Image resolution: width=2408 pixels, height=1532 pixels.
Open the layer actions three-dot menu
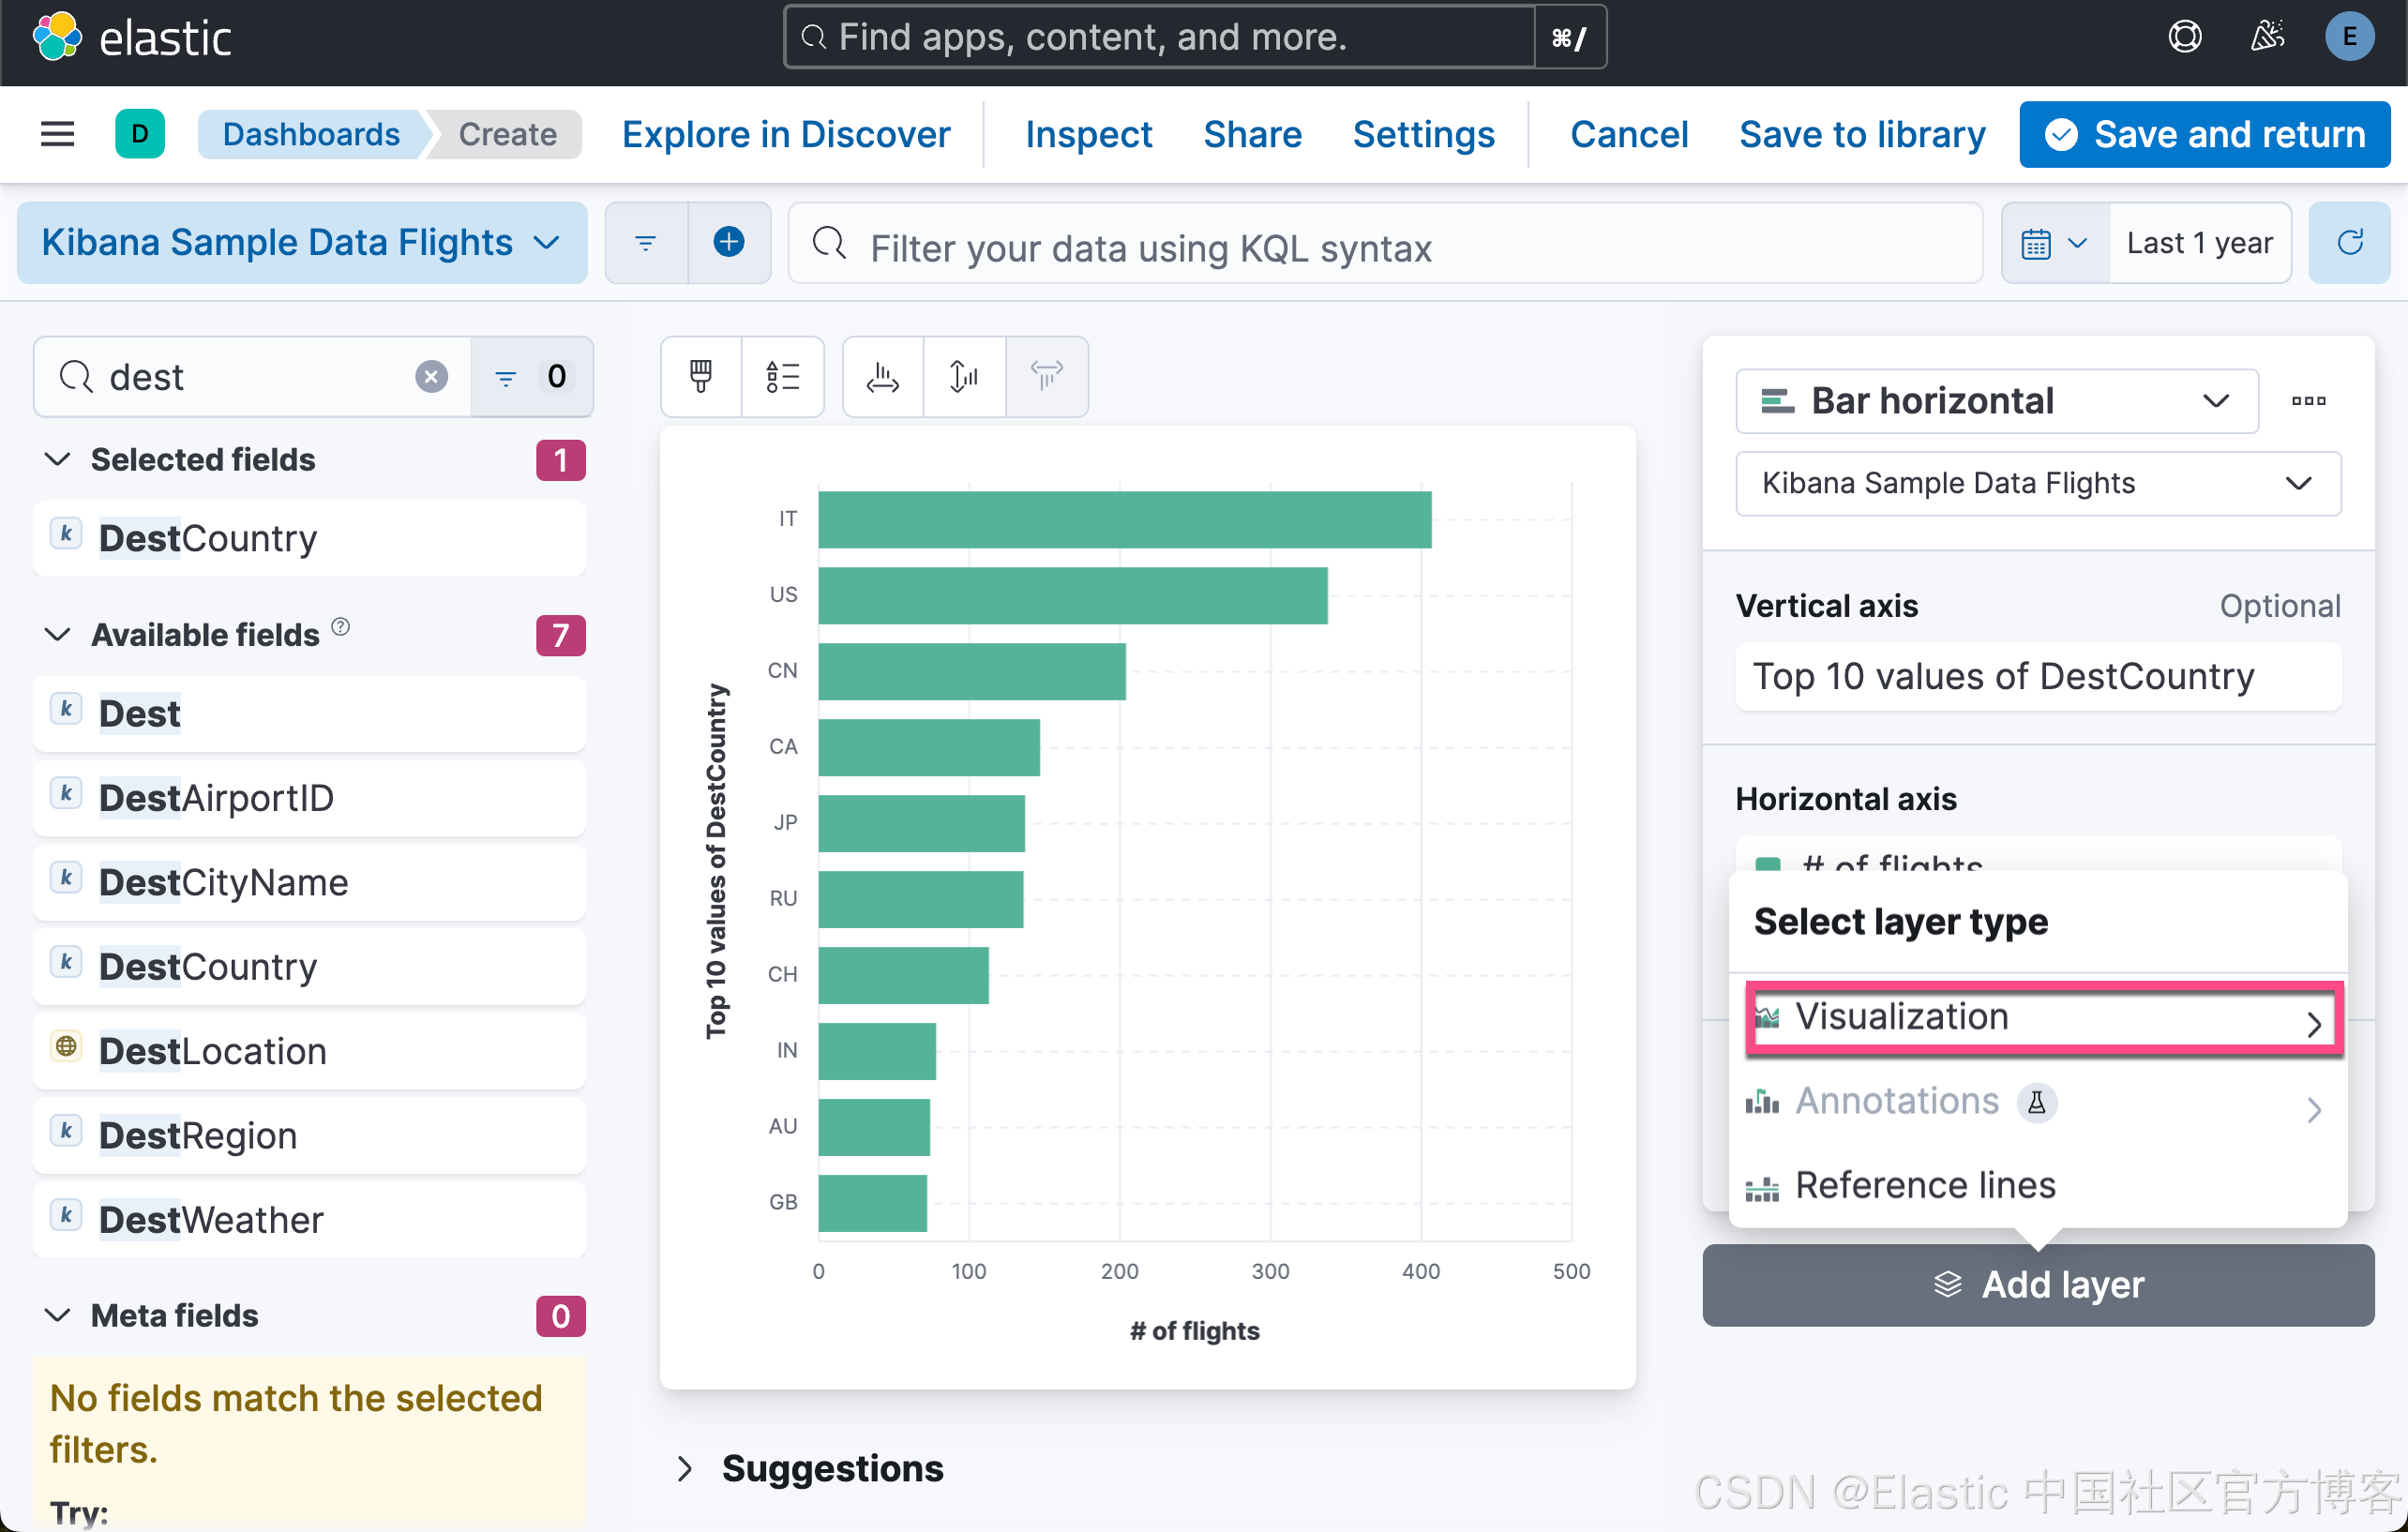click(x=2308, y=401)
